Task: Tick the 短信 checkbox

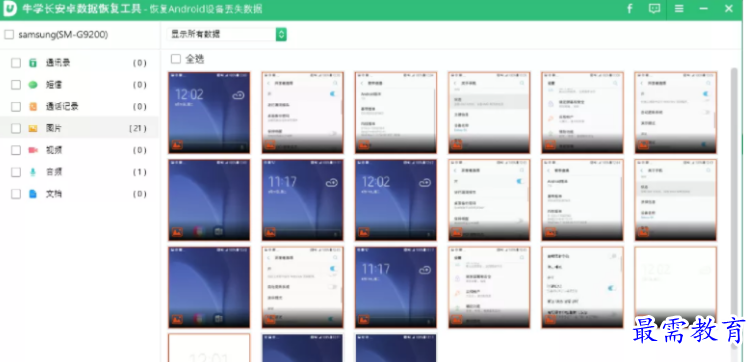Action: (x=16, y=85)
